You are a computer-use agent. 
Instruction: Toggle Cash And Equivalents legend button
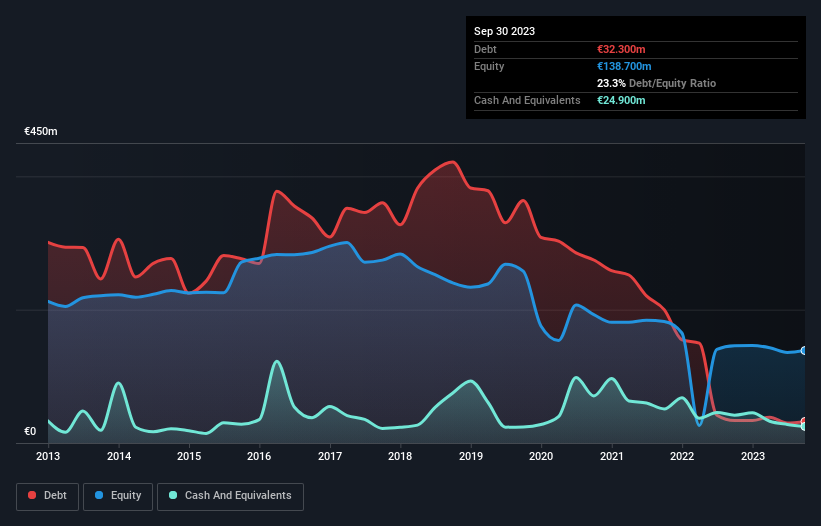coord(230,496)
